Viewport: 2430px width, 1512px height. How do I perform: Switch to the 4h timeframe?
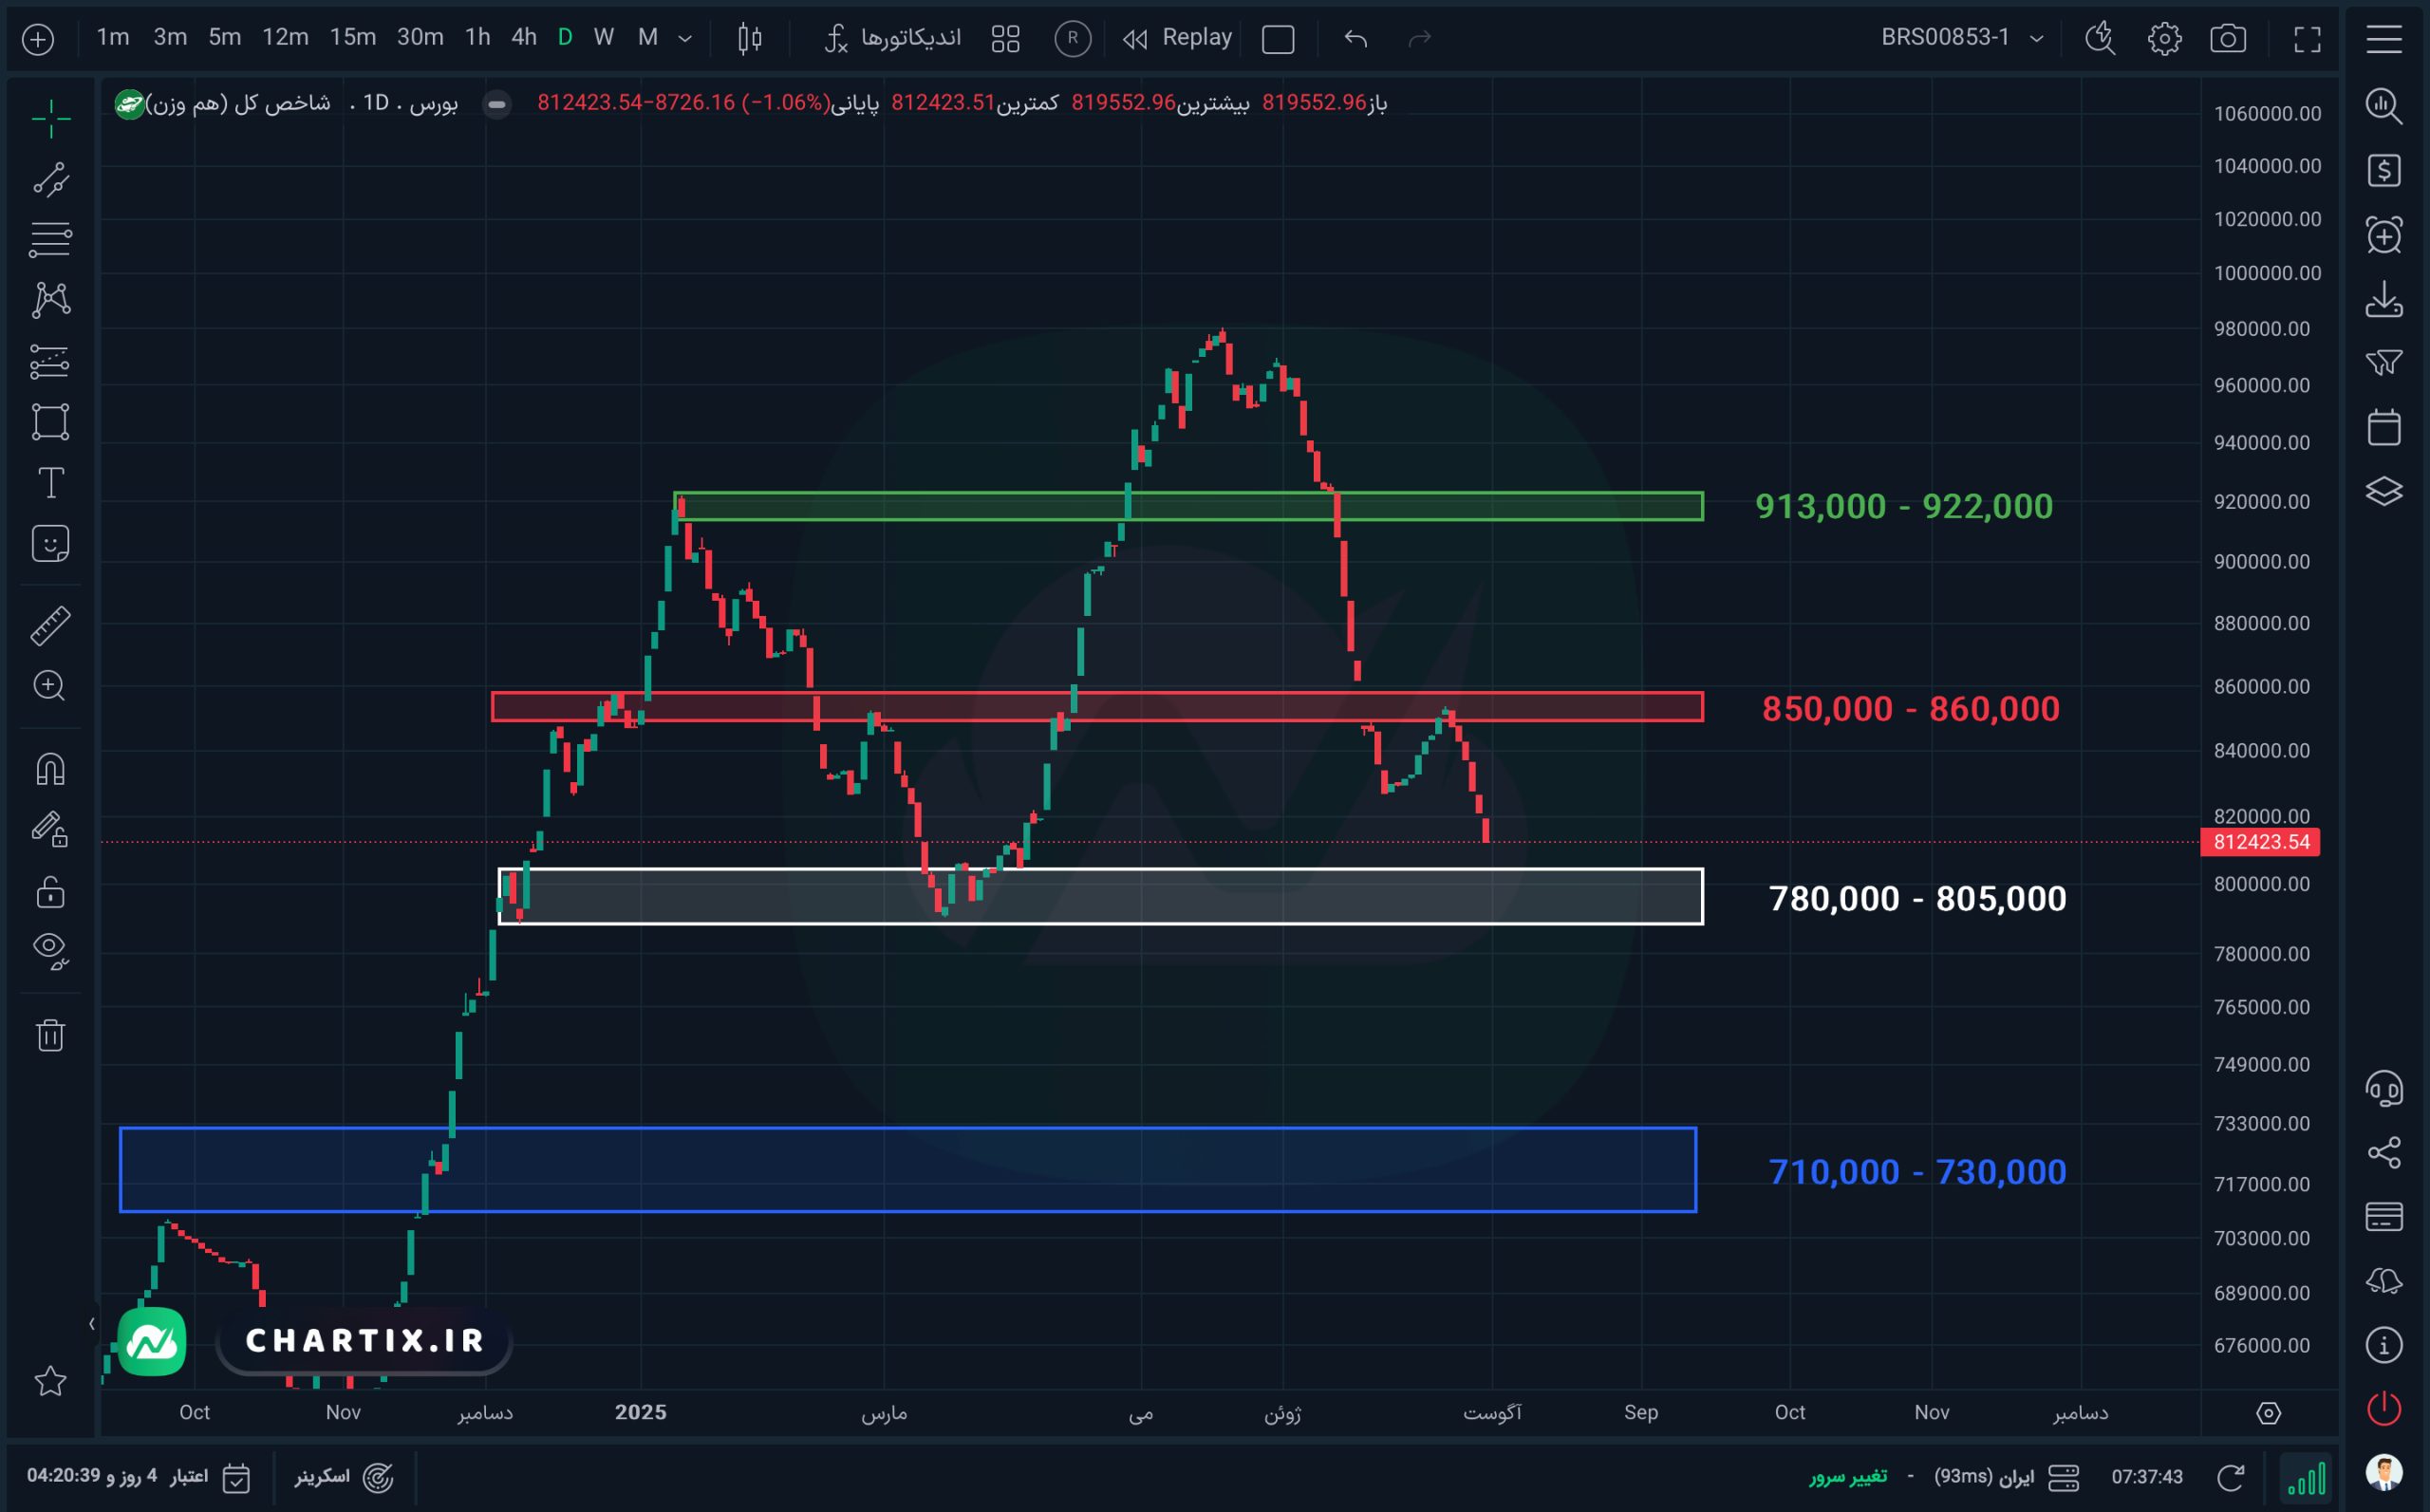tap(524, 38)
